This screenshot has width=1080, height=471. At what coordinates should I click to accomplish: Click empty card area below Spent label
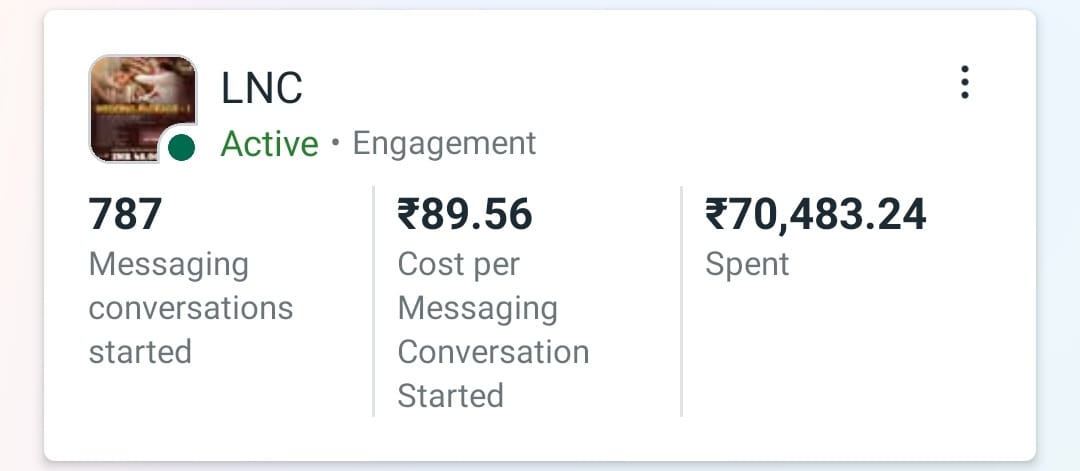850,360
